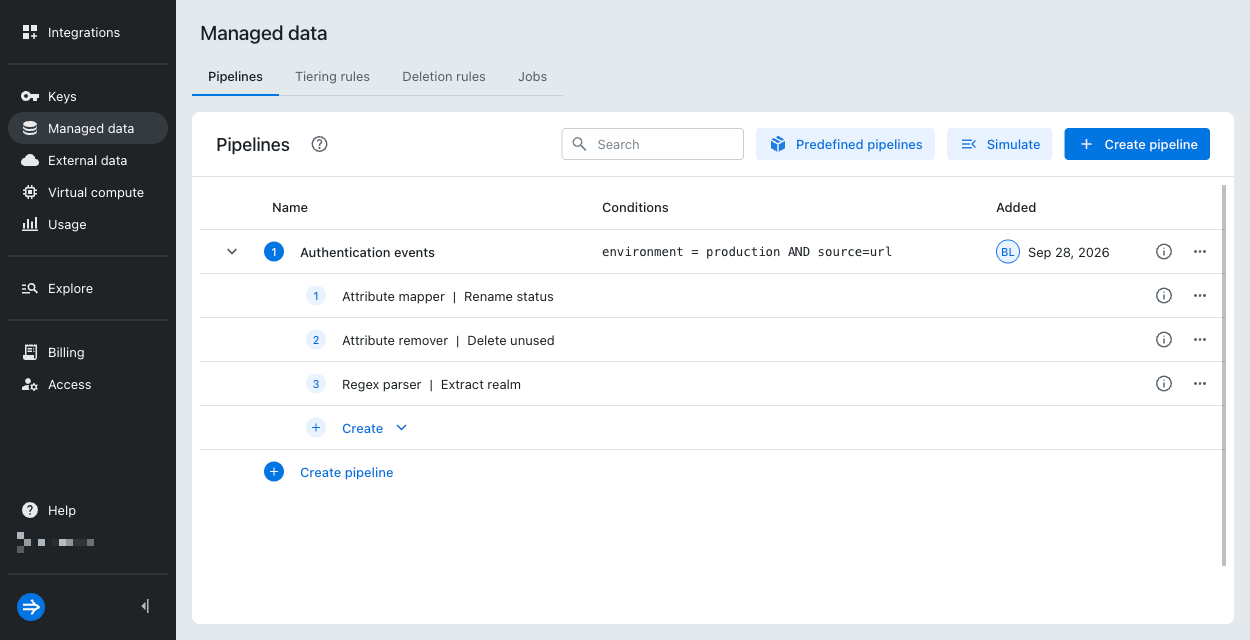
Task: Click the Help question mark icon
Action: [30, 510]
